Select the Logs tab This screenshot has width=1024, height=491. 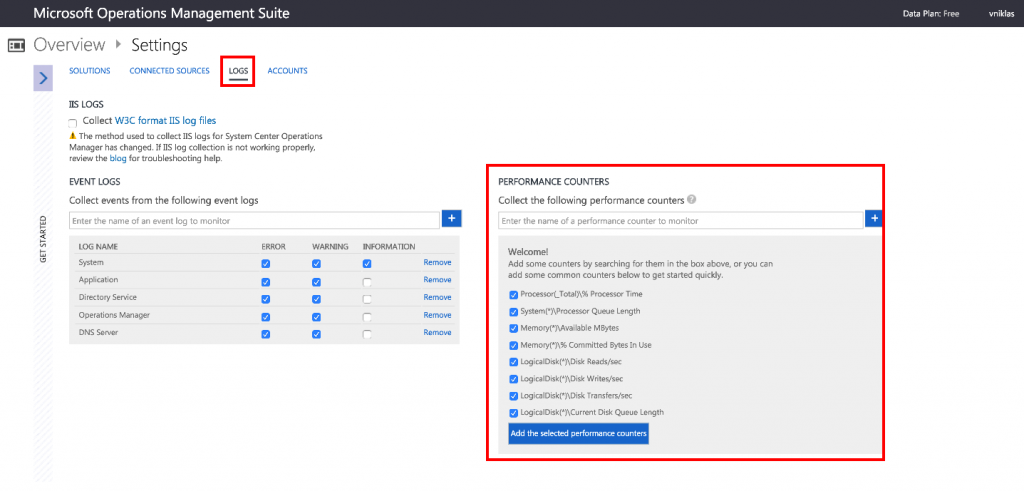238,71
